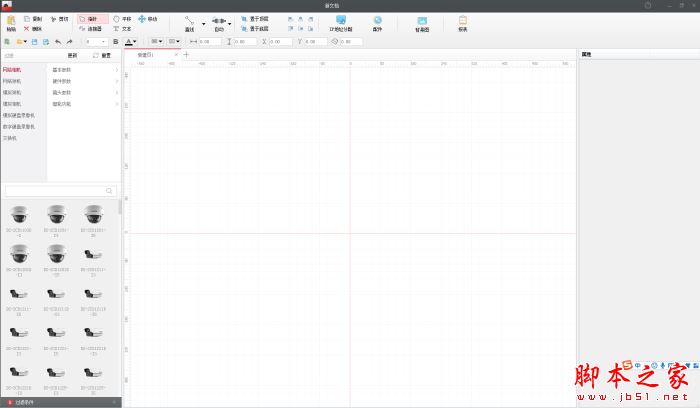Screen dimensions: 700x408
Task: Click the last icon in the lower row of the alignment icon grid
Action: click(x=311, y=29)
